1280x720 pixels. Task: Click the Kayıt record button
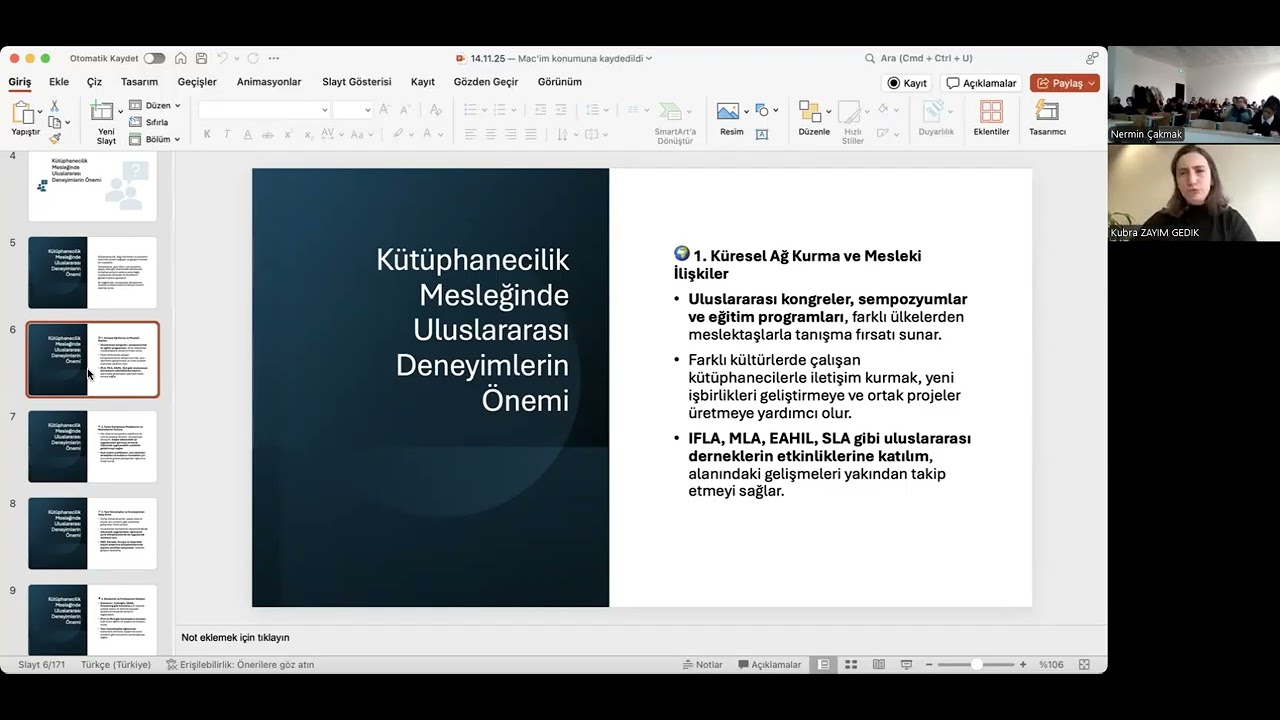coord(907,83)
